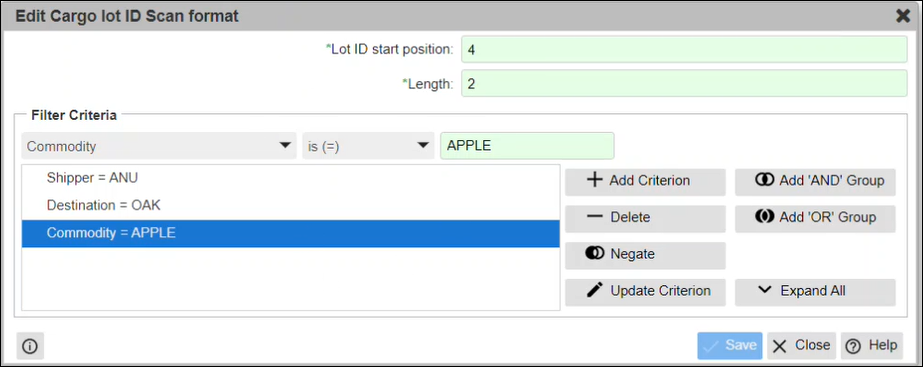Open the Commodity field dropdown
Image resolution: width=923 pixels, height=367 pixels.
click(159, 146)
